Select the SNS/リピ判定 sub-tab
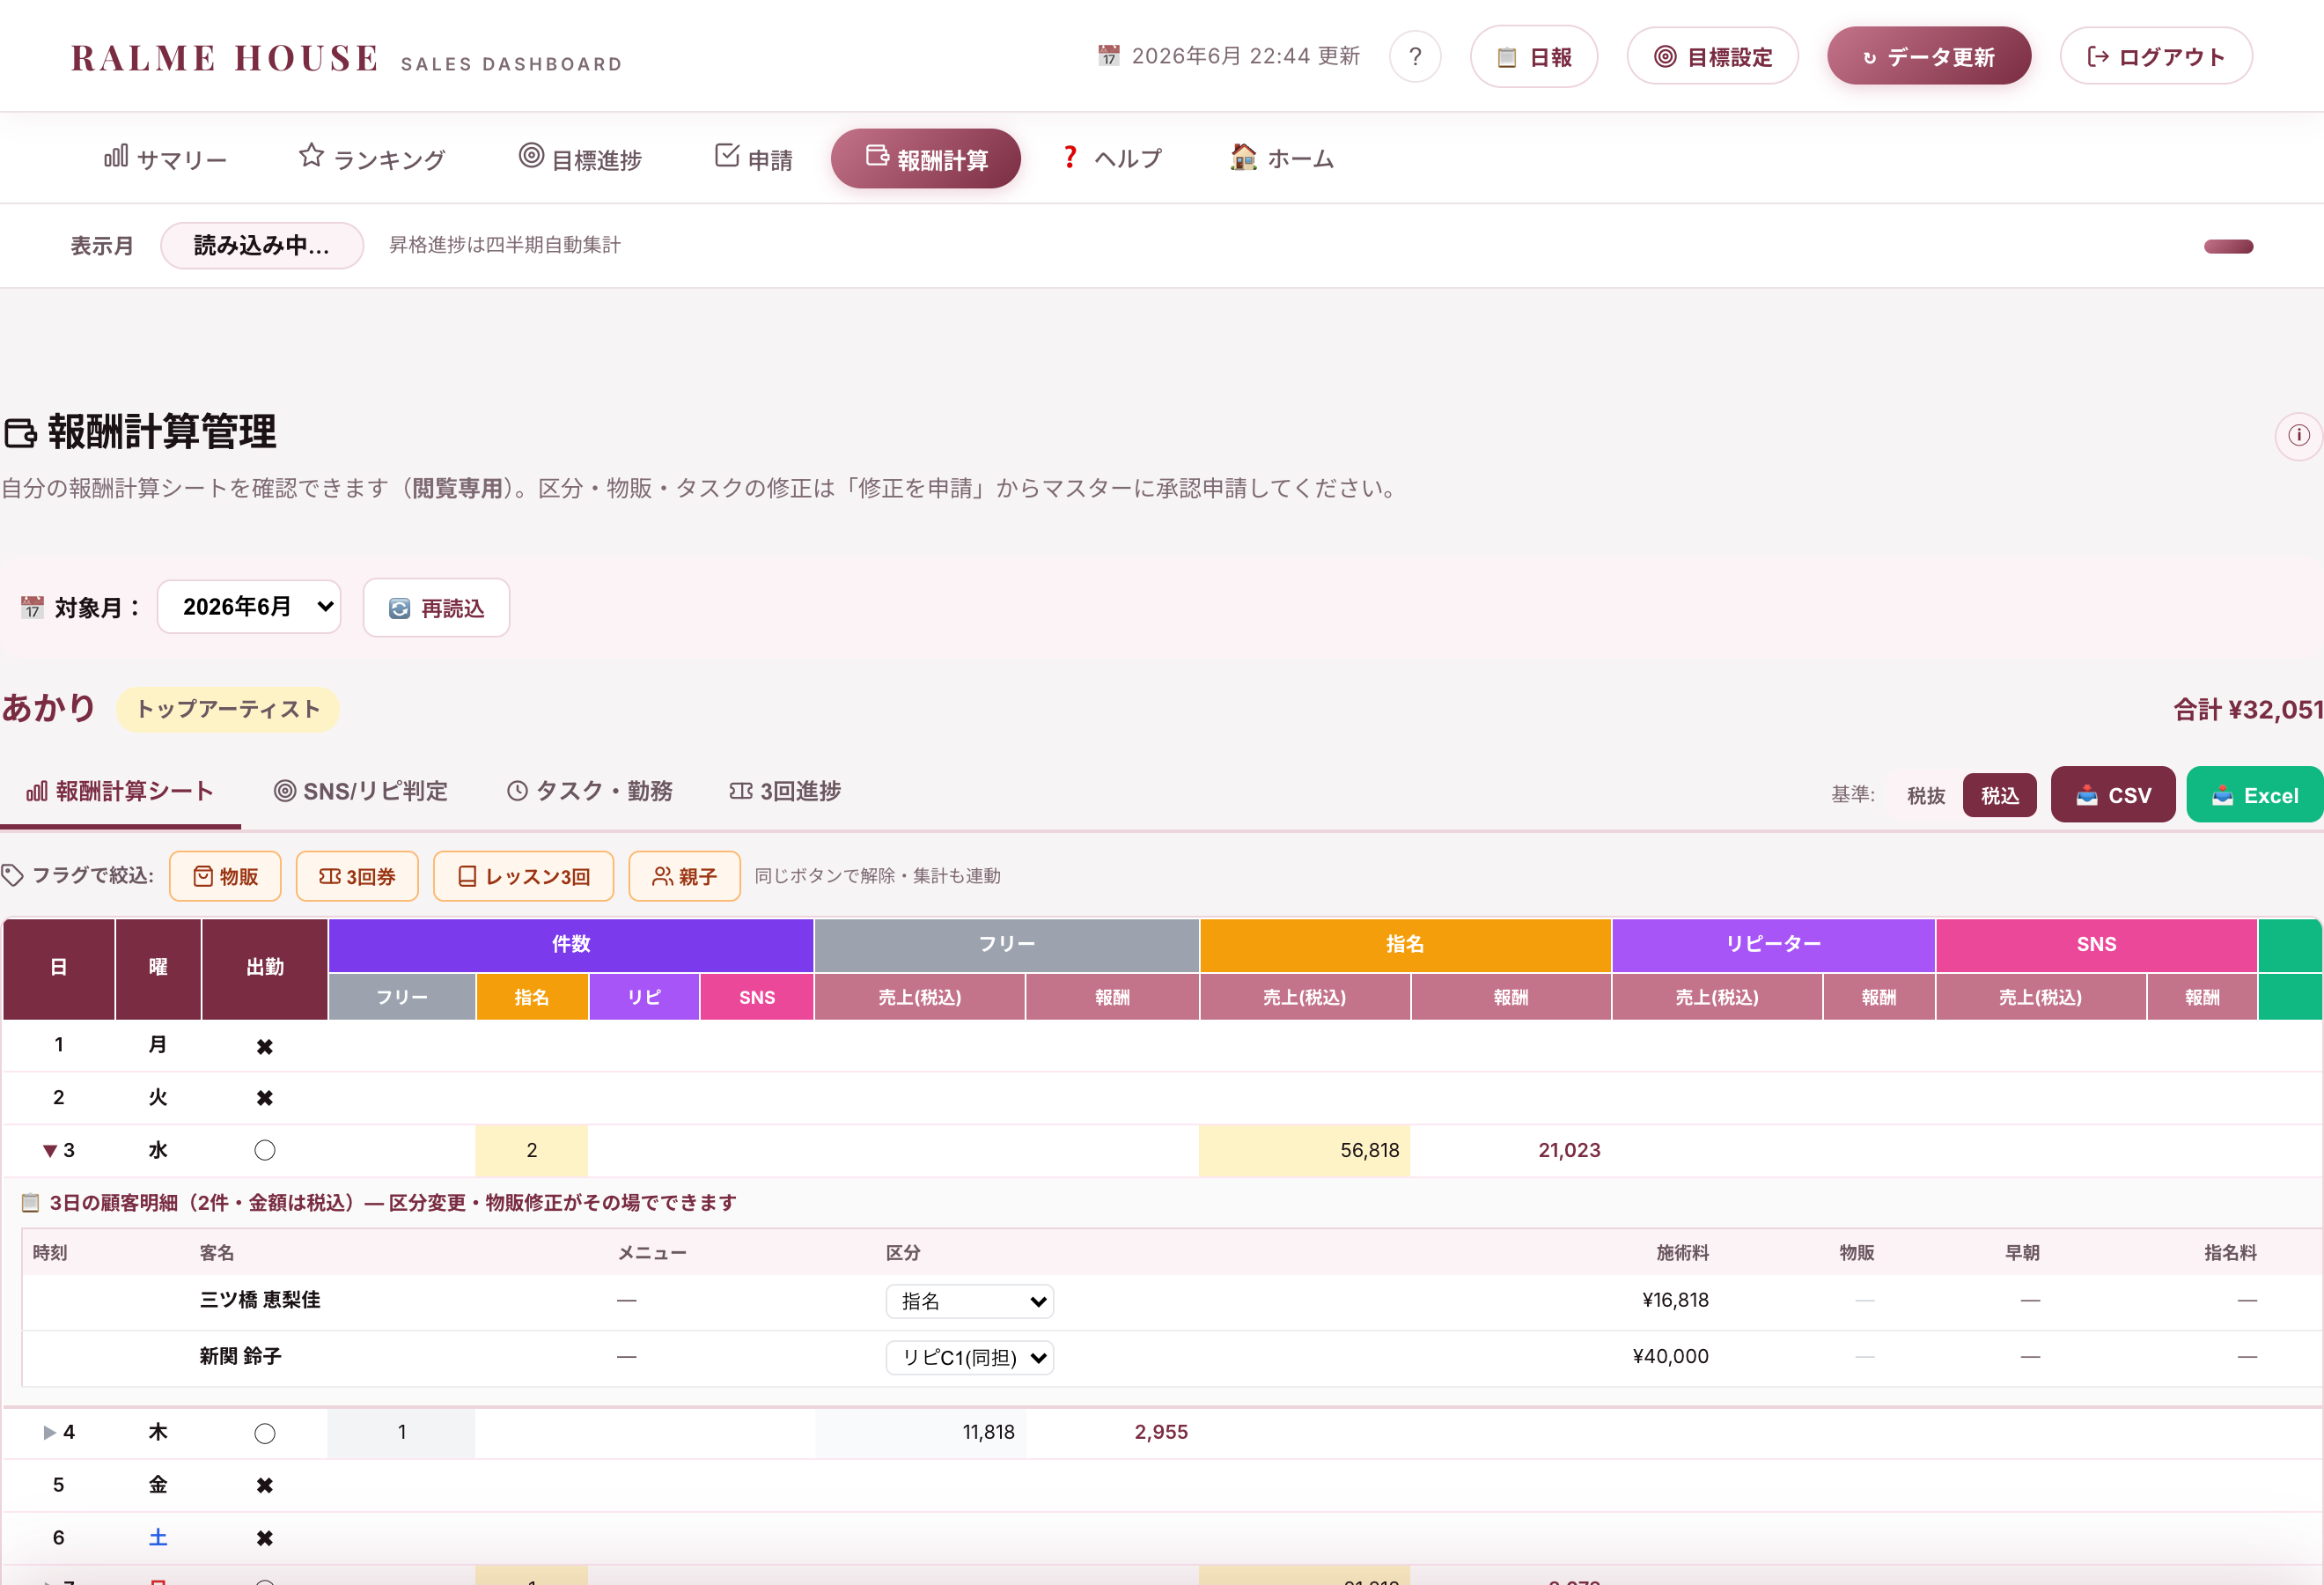2324x1585 pixels. click(x=361, y=792)
